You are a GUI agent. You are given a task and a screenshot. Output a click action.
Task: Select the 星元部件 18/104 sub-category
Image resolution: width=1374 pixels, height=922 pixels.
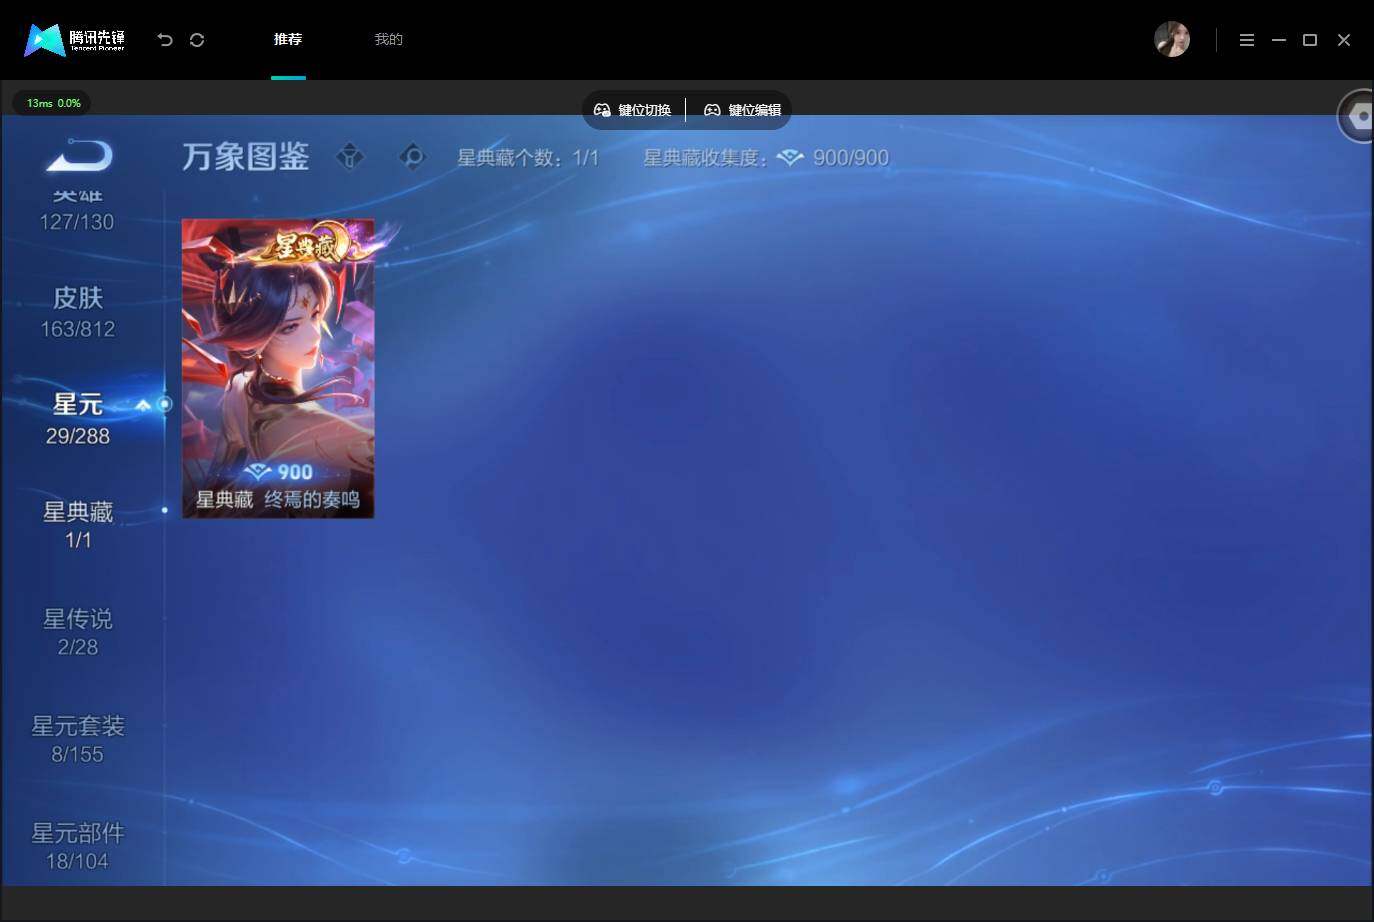(78, 846)
